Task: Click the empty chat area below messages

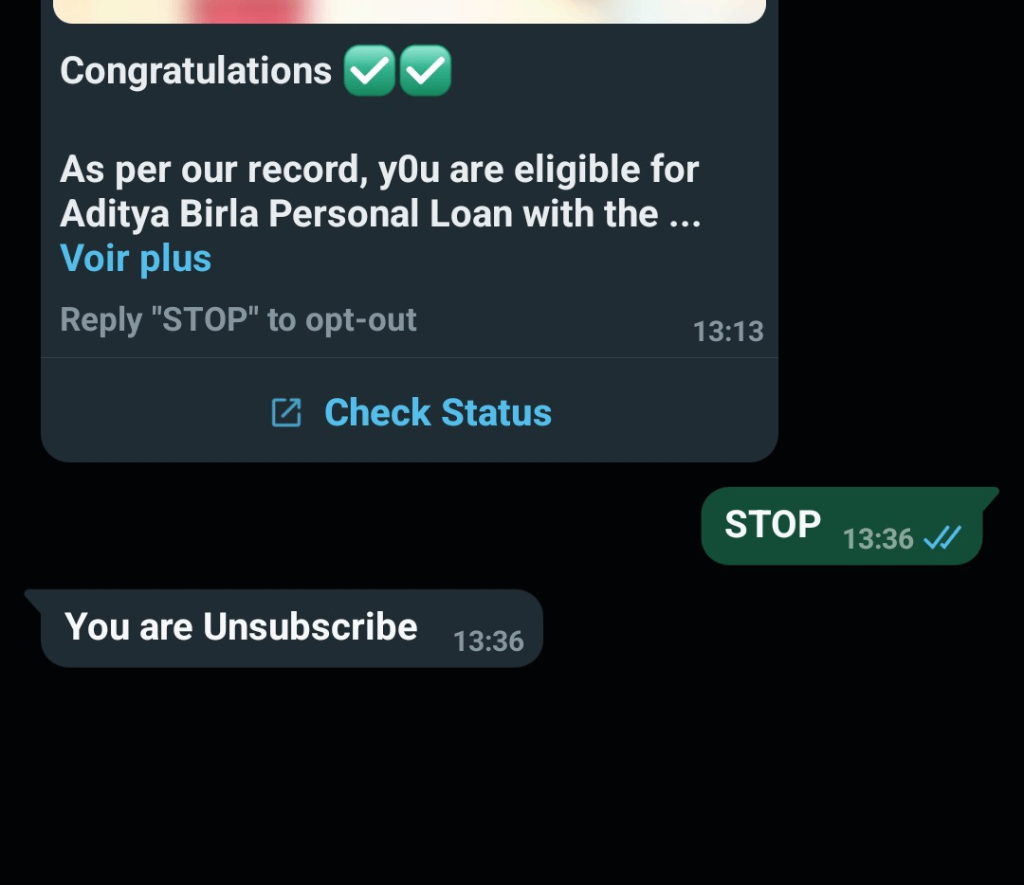Action: tap(512, 780)
